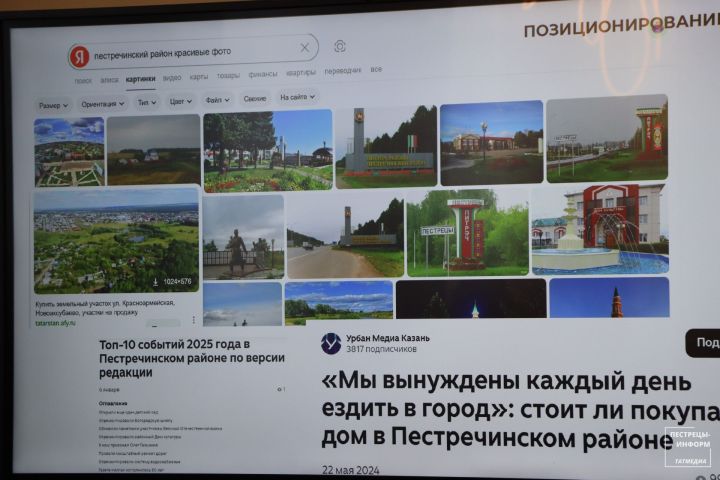Open the fountain and red arch thumbnail
This screenshot has width=720, height=480.
(600, 230)
